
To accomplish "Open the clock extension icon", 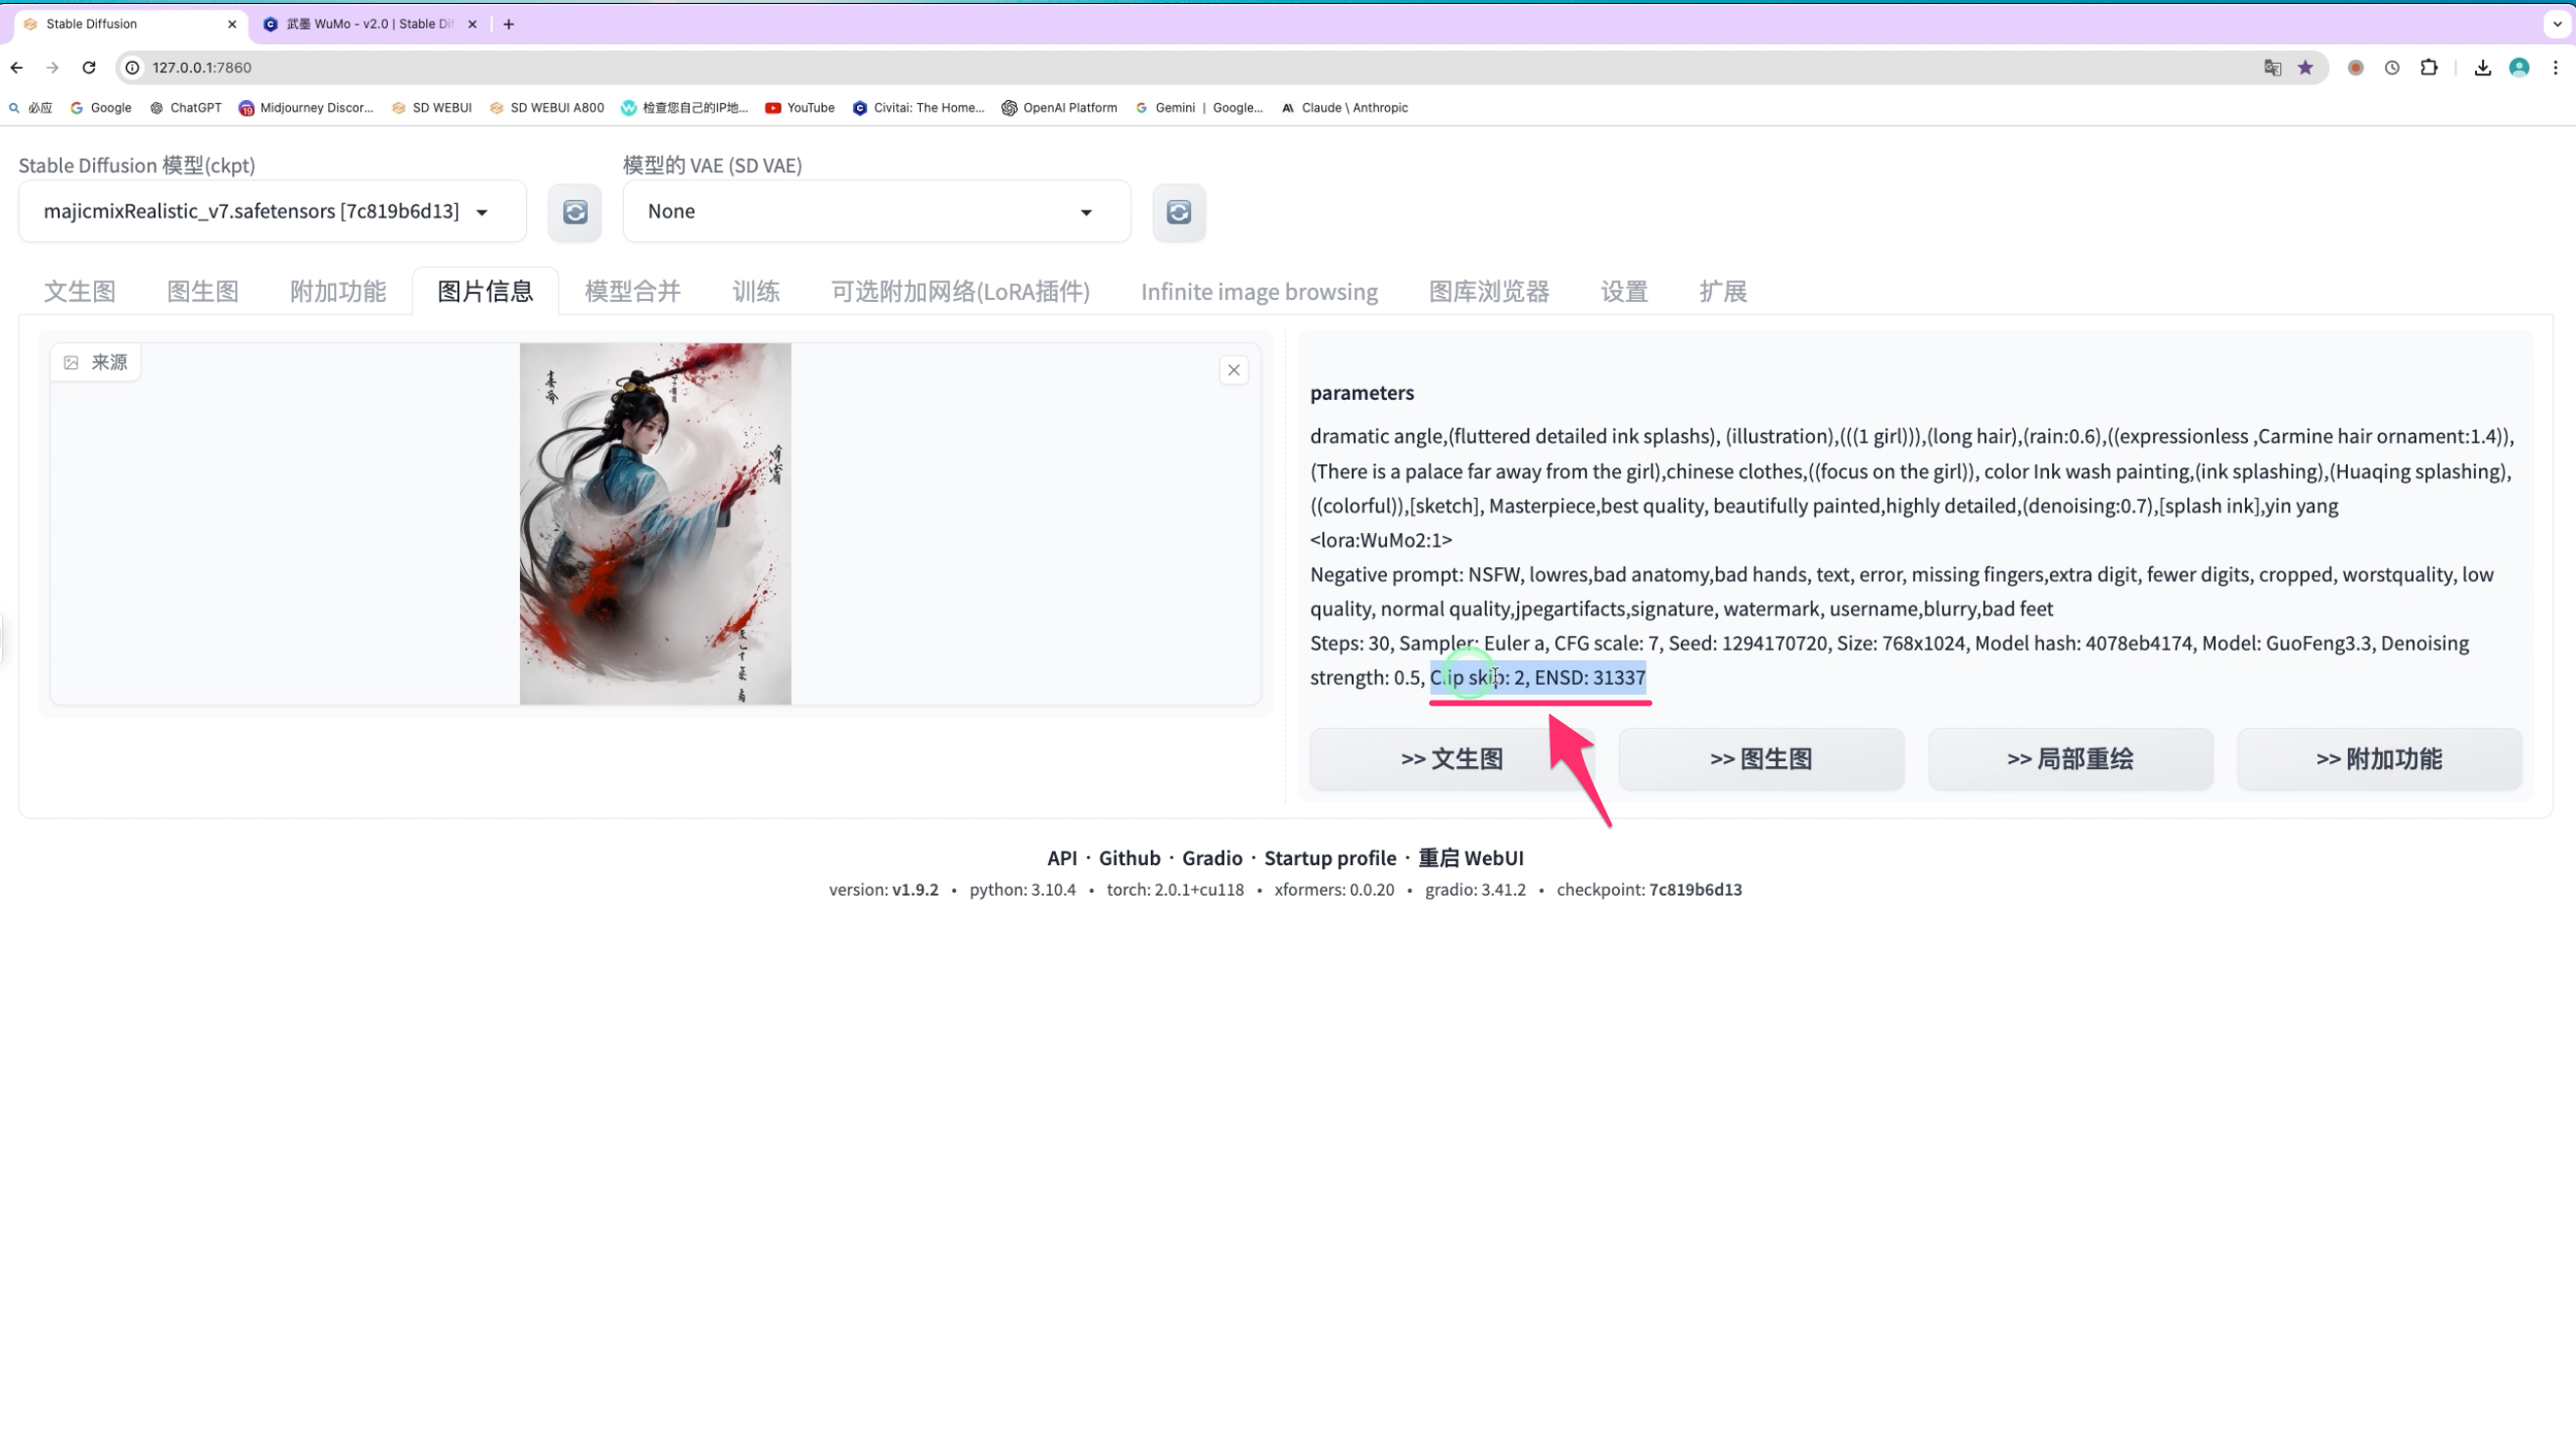I will point(2392,67).
